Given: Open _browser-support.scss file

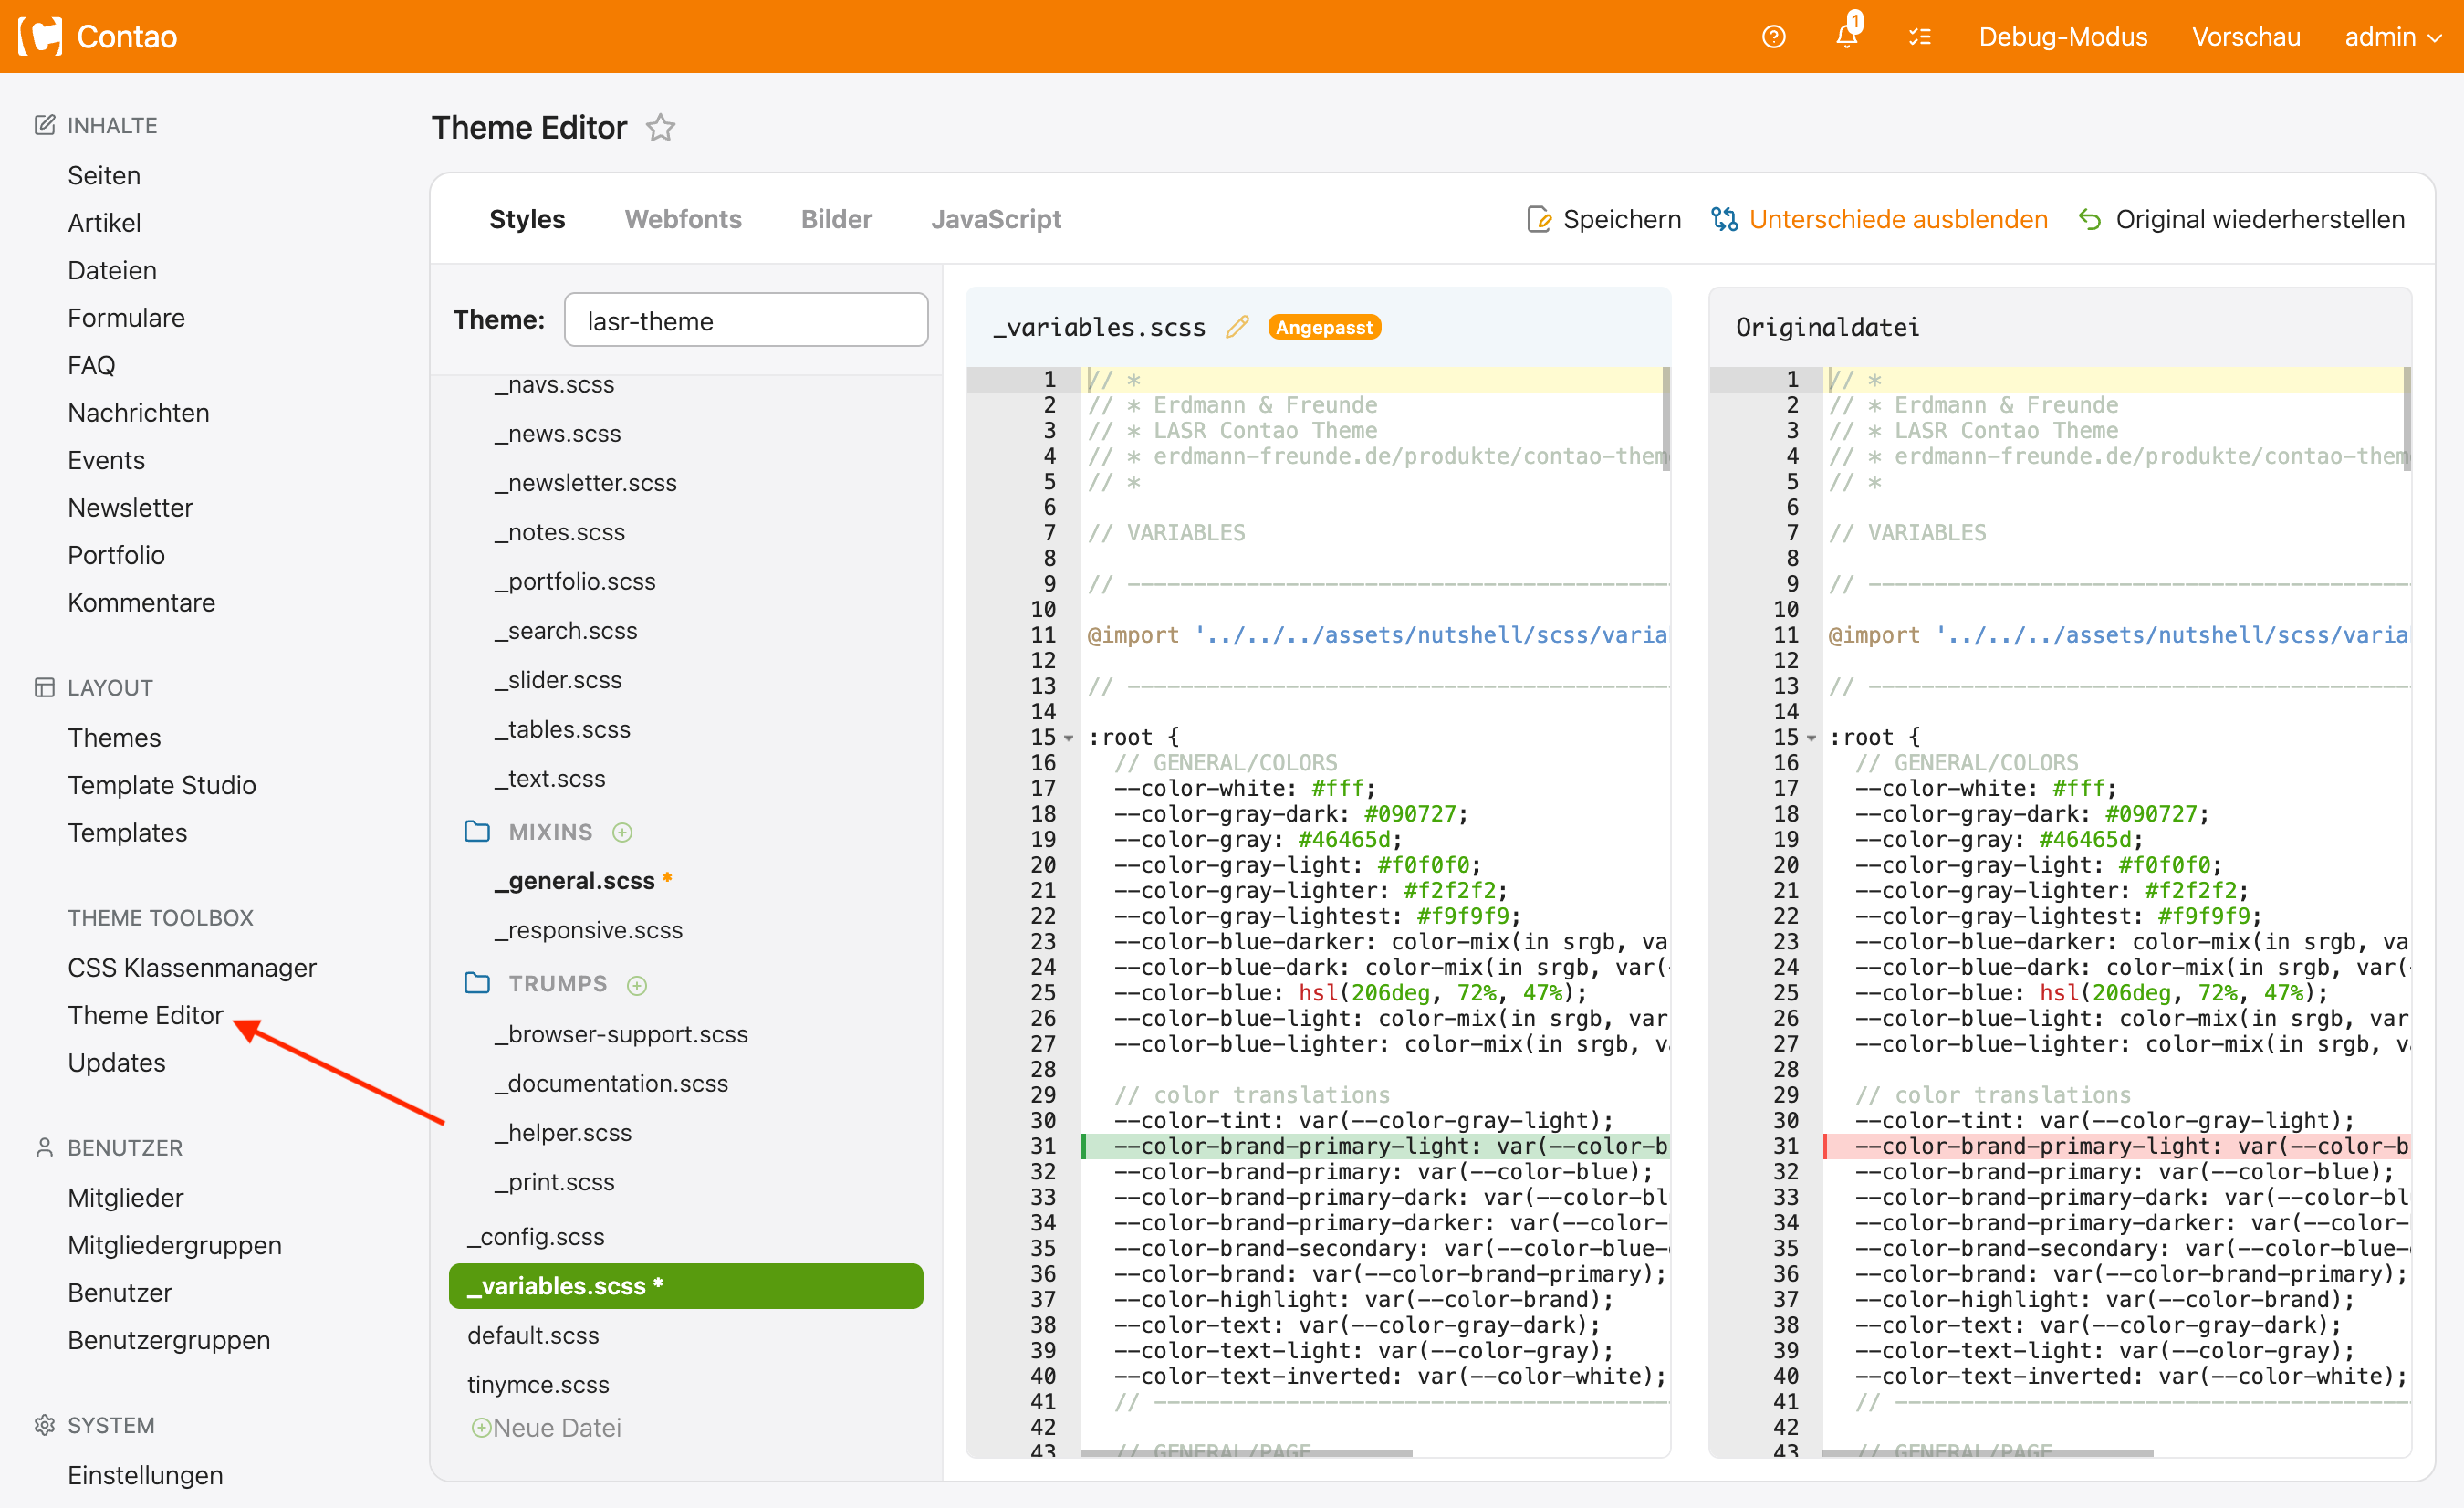Looking at the screenshot, I should [621, 1034].
